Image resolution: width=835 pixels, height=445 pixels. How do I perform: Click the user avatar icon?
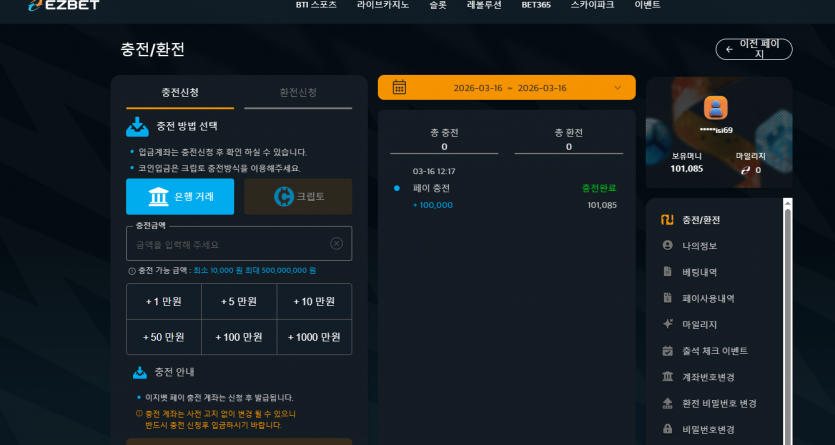716,108
